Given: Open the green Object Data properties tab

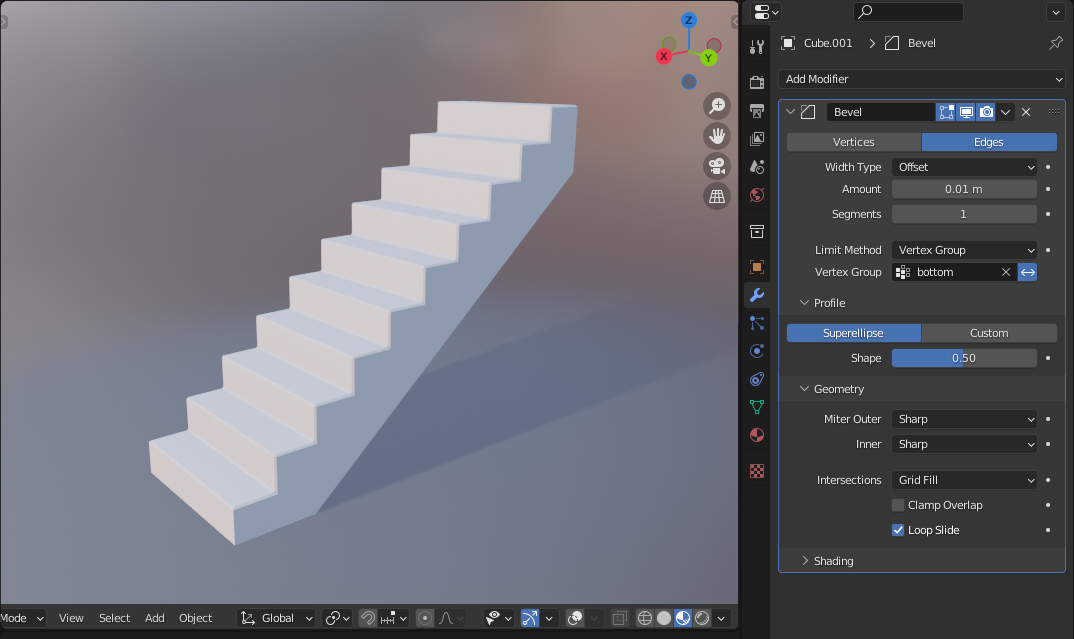Looking at the screenshot, I should tap(757, 407).
